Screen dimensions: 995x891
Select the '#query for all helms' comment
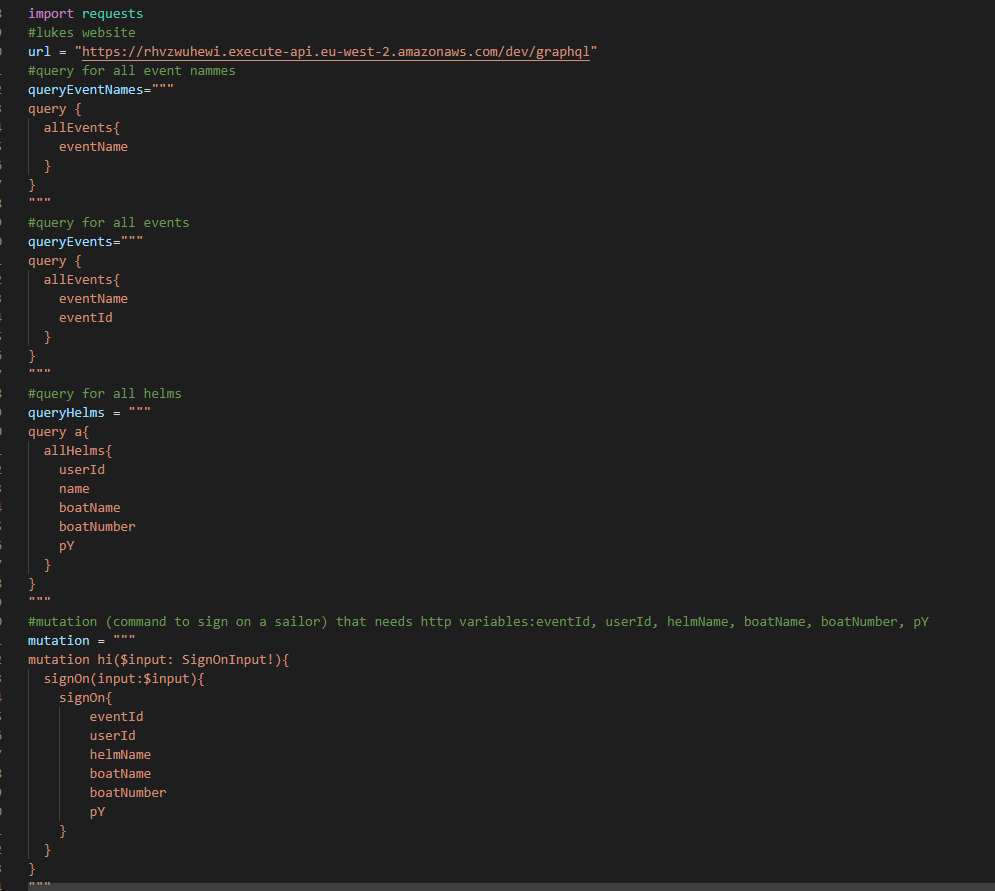pos(105,393)
